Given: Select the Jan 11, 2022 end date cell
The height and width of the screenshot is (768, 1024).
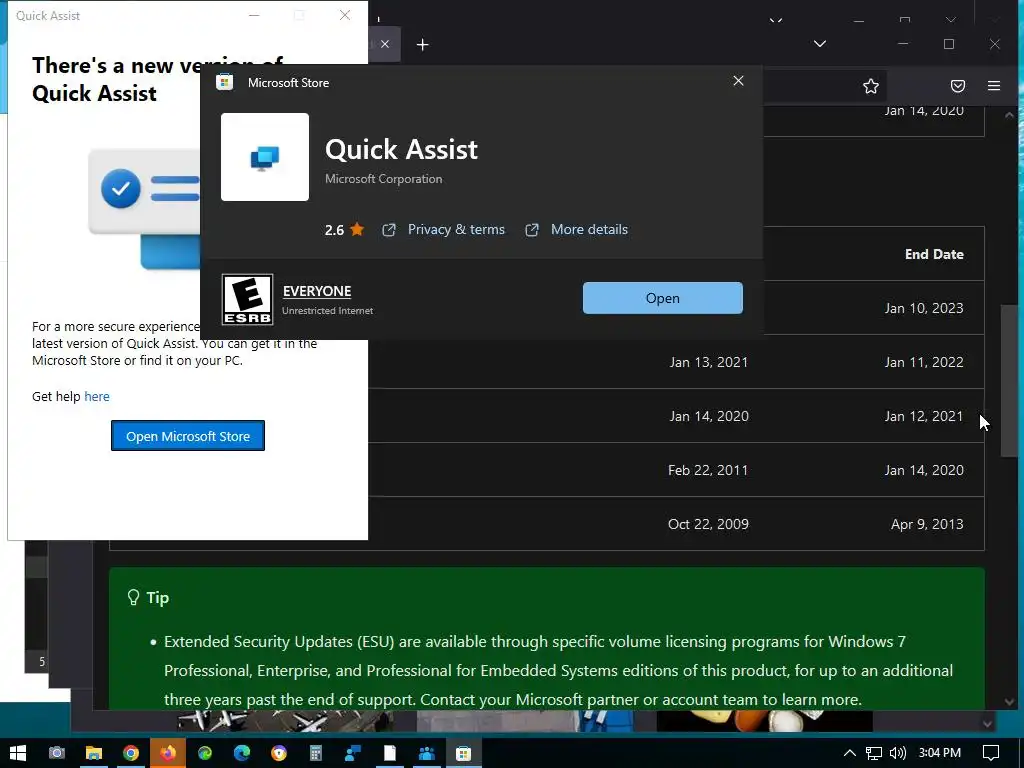Looking at the screenshot, I should point(923,362).
